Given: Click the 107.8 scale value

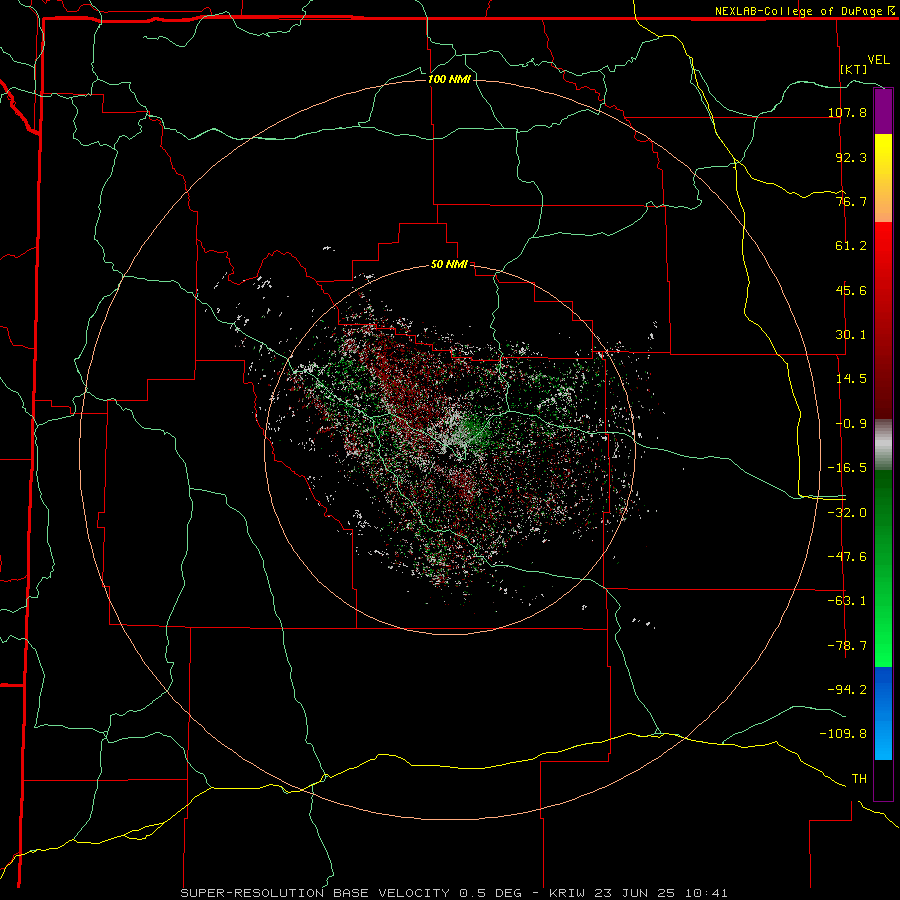Looking at the screenshot, I should (847, 112).
